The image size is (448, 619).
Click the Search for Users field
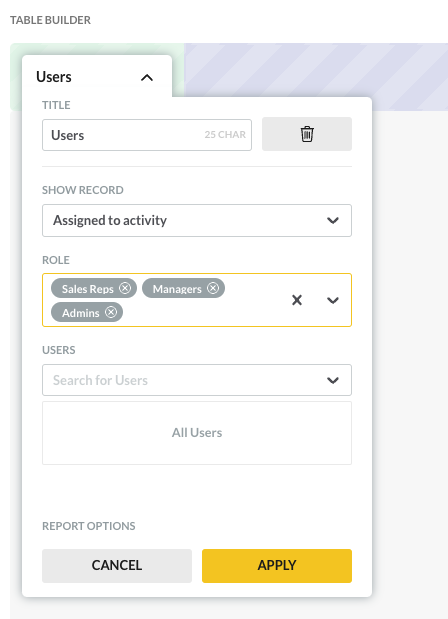pyautogui.click(x=197, y=380)
